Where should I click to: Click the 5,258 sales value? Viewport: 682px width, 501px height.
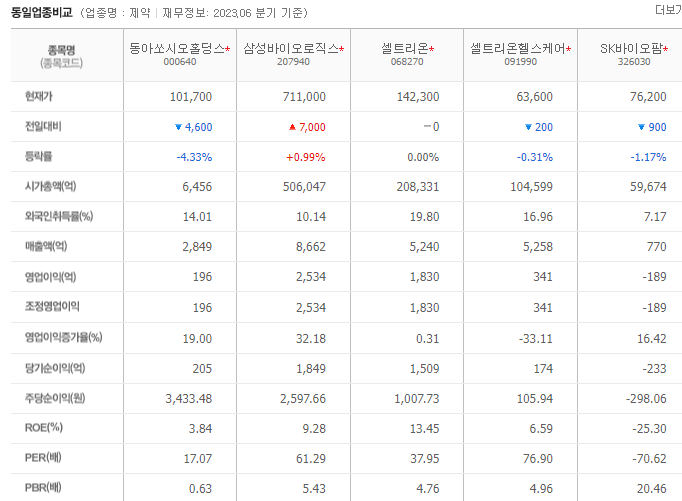[x=538, y=247]
